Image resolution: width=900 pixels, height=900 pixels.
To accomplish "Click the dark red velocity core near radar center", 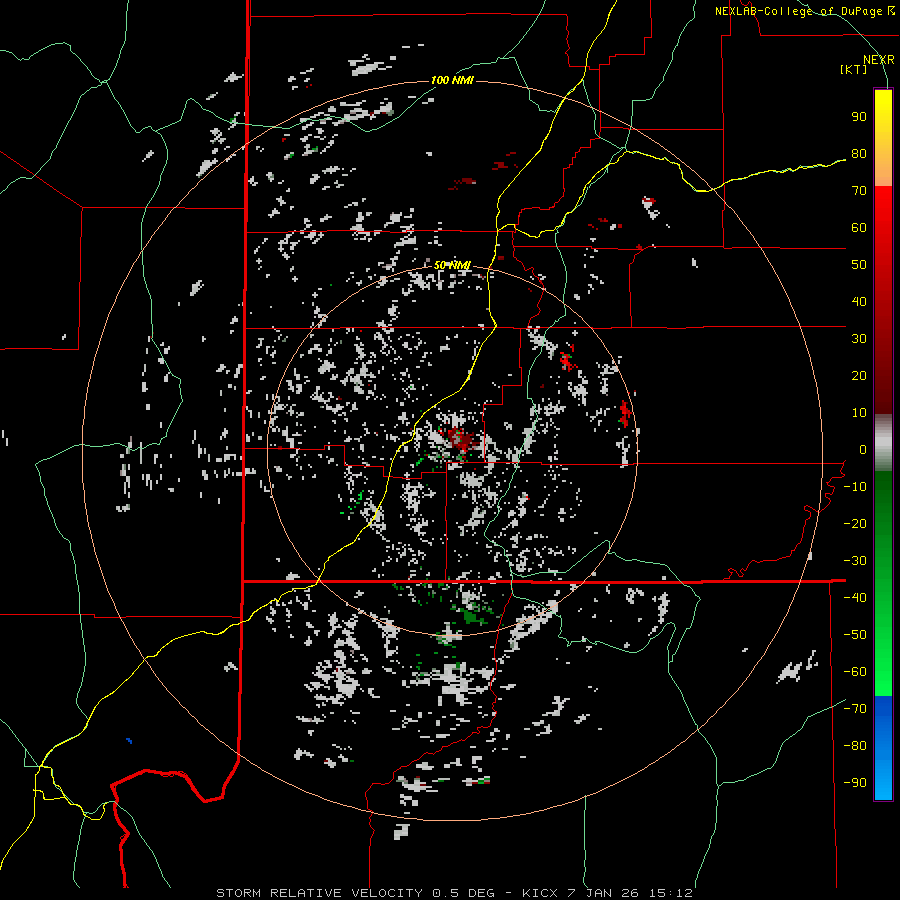I will tap(460, 438).
